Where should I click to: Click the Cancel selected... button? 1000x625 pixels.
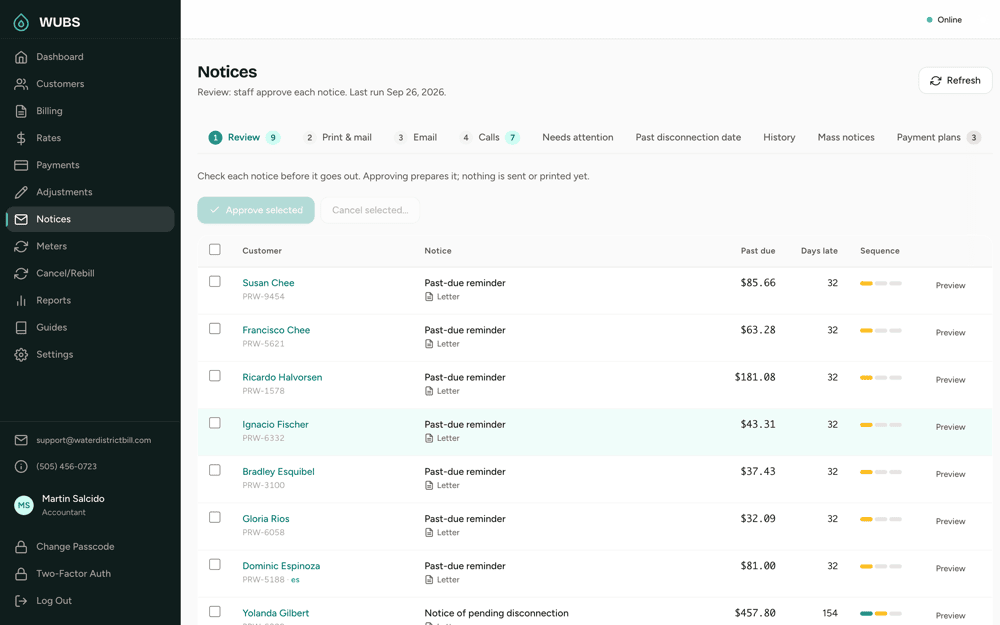point(370,210)
